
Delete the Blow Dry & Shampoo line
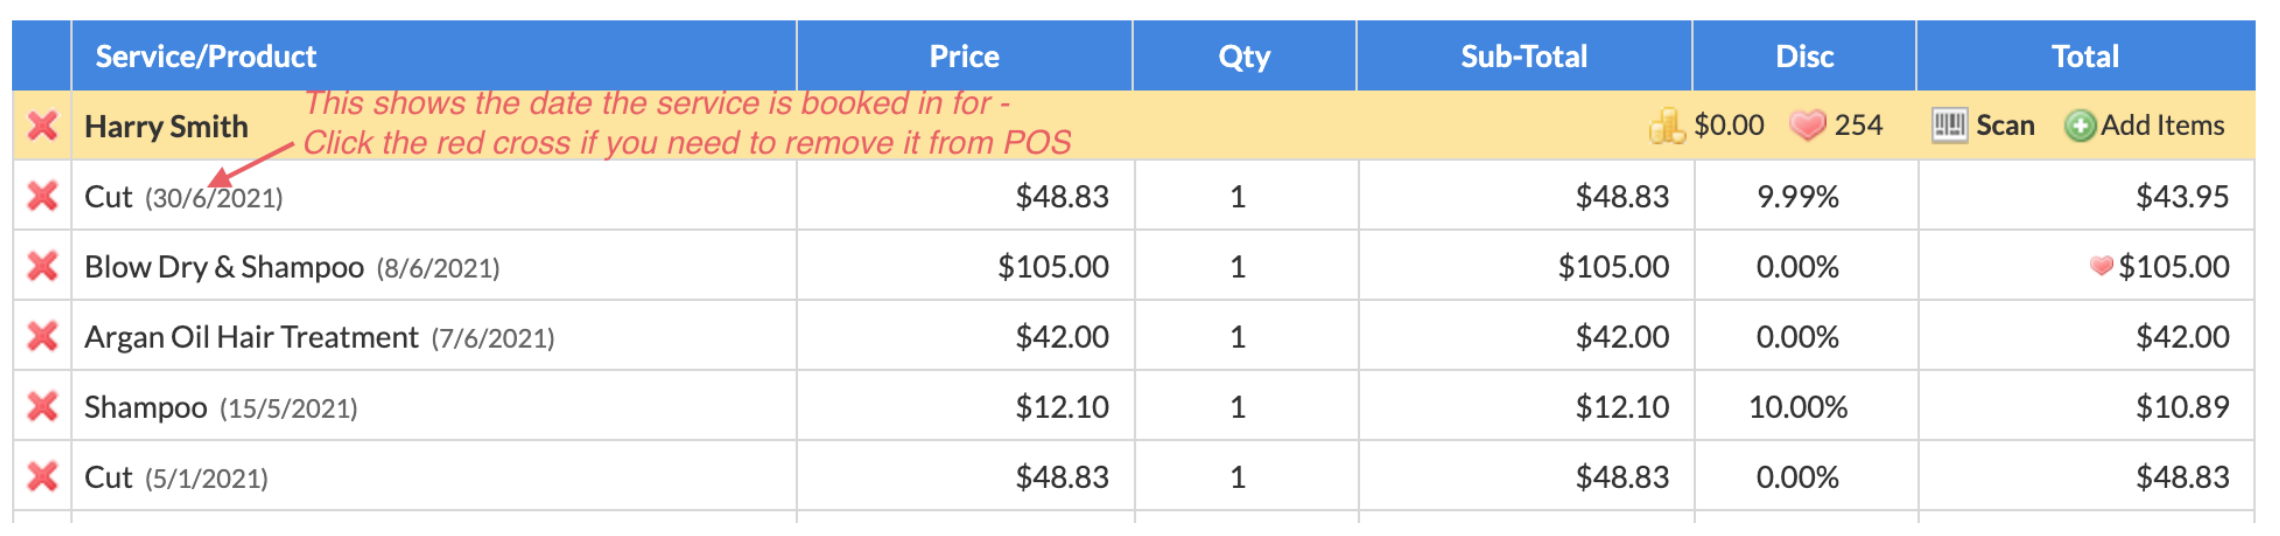click(x=42, y=266)
